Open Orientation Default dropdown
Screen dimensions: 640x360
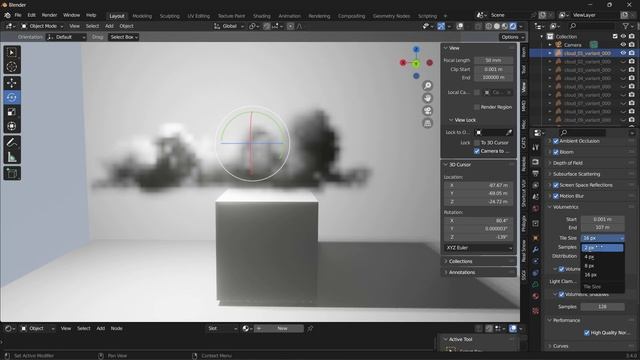(66, 37)
